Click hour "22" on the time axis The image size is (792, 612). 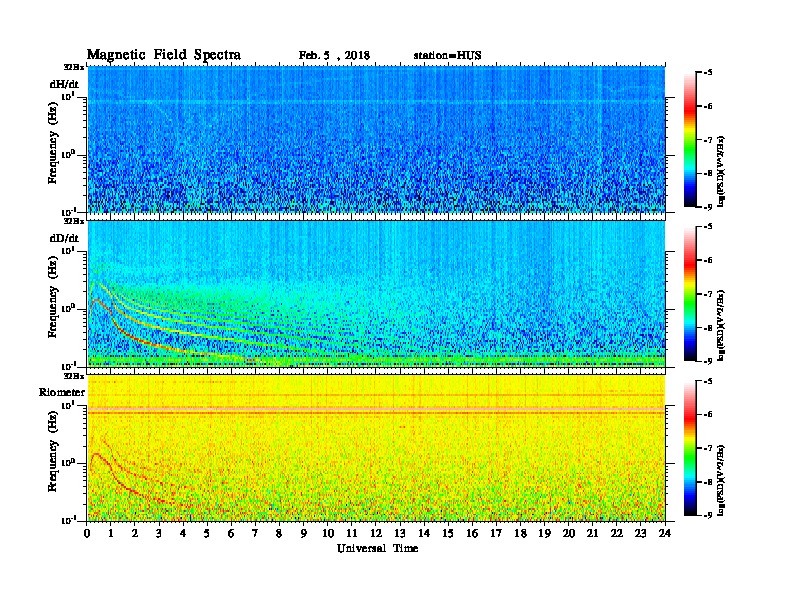click(x=617, y=534)
